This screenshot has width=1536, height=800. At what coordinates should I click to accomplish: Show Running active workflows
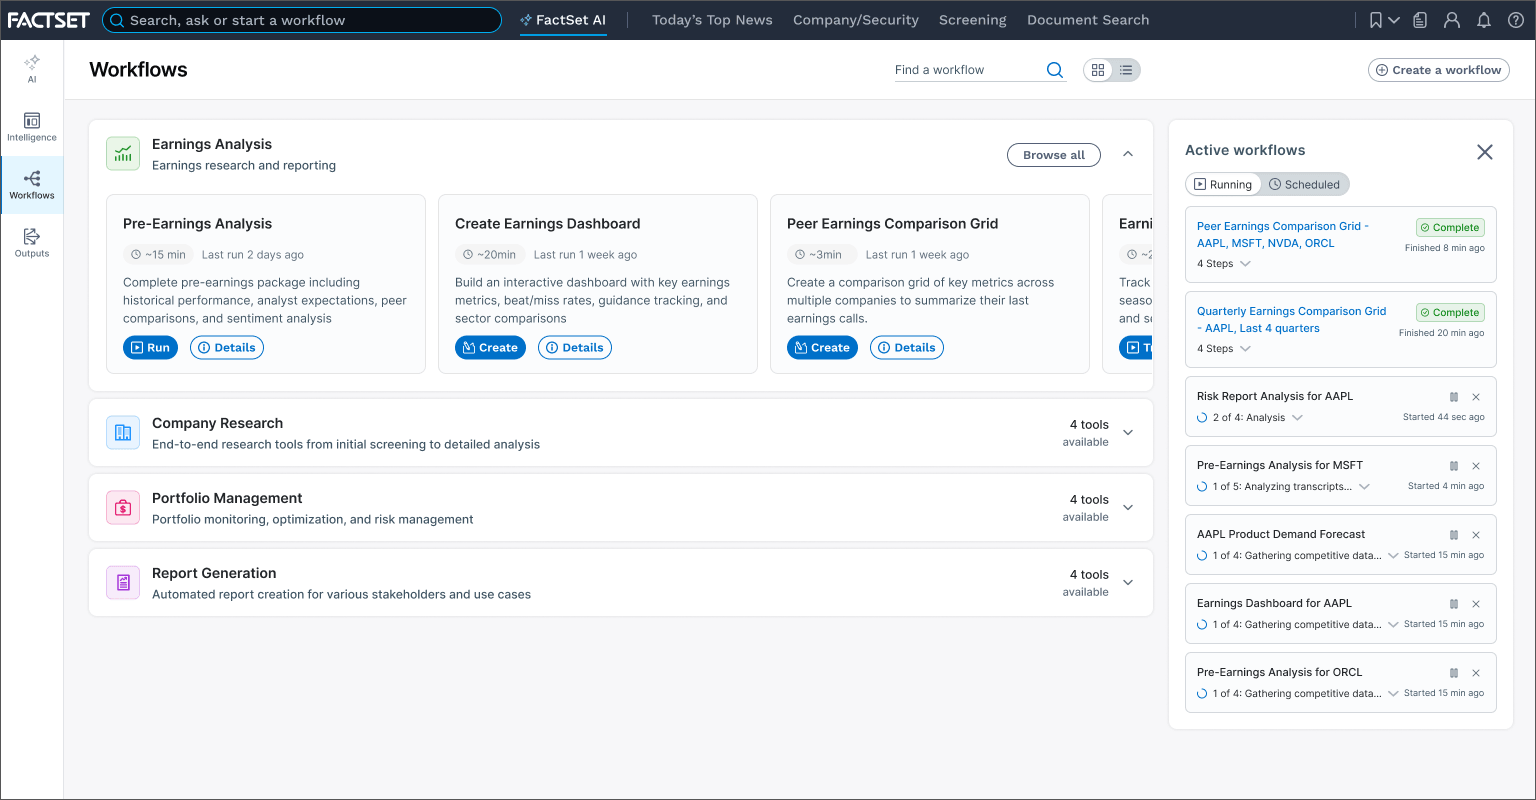click(1222, 184)
